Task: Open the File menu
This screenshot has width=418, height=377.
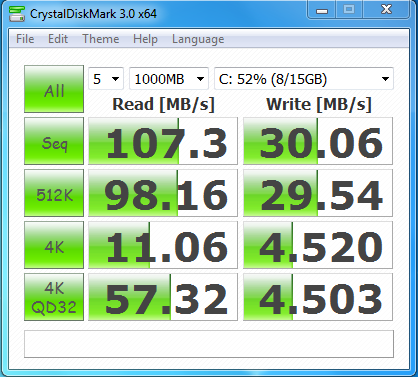Action: click(x=25, y=39)
